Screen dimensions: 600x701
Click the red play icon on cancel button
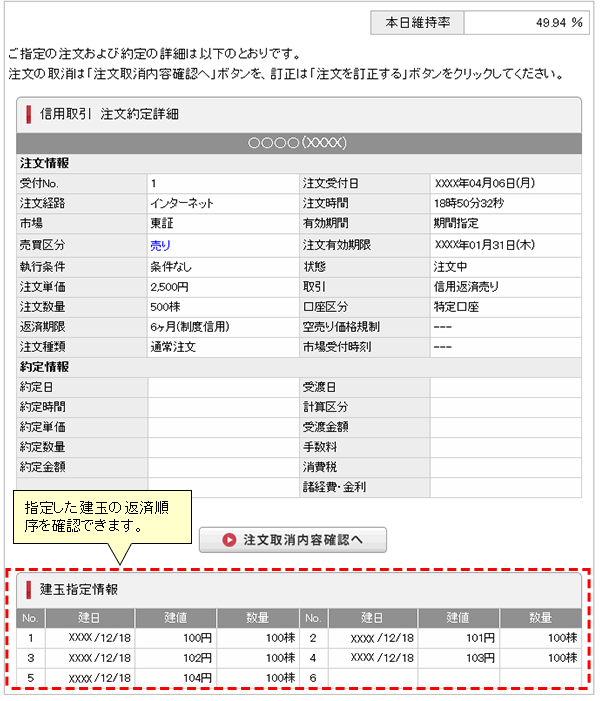(229, 540)
